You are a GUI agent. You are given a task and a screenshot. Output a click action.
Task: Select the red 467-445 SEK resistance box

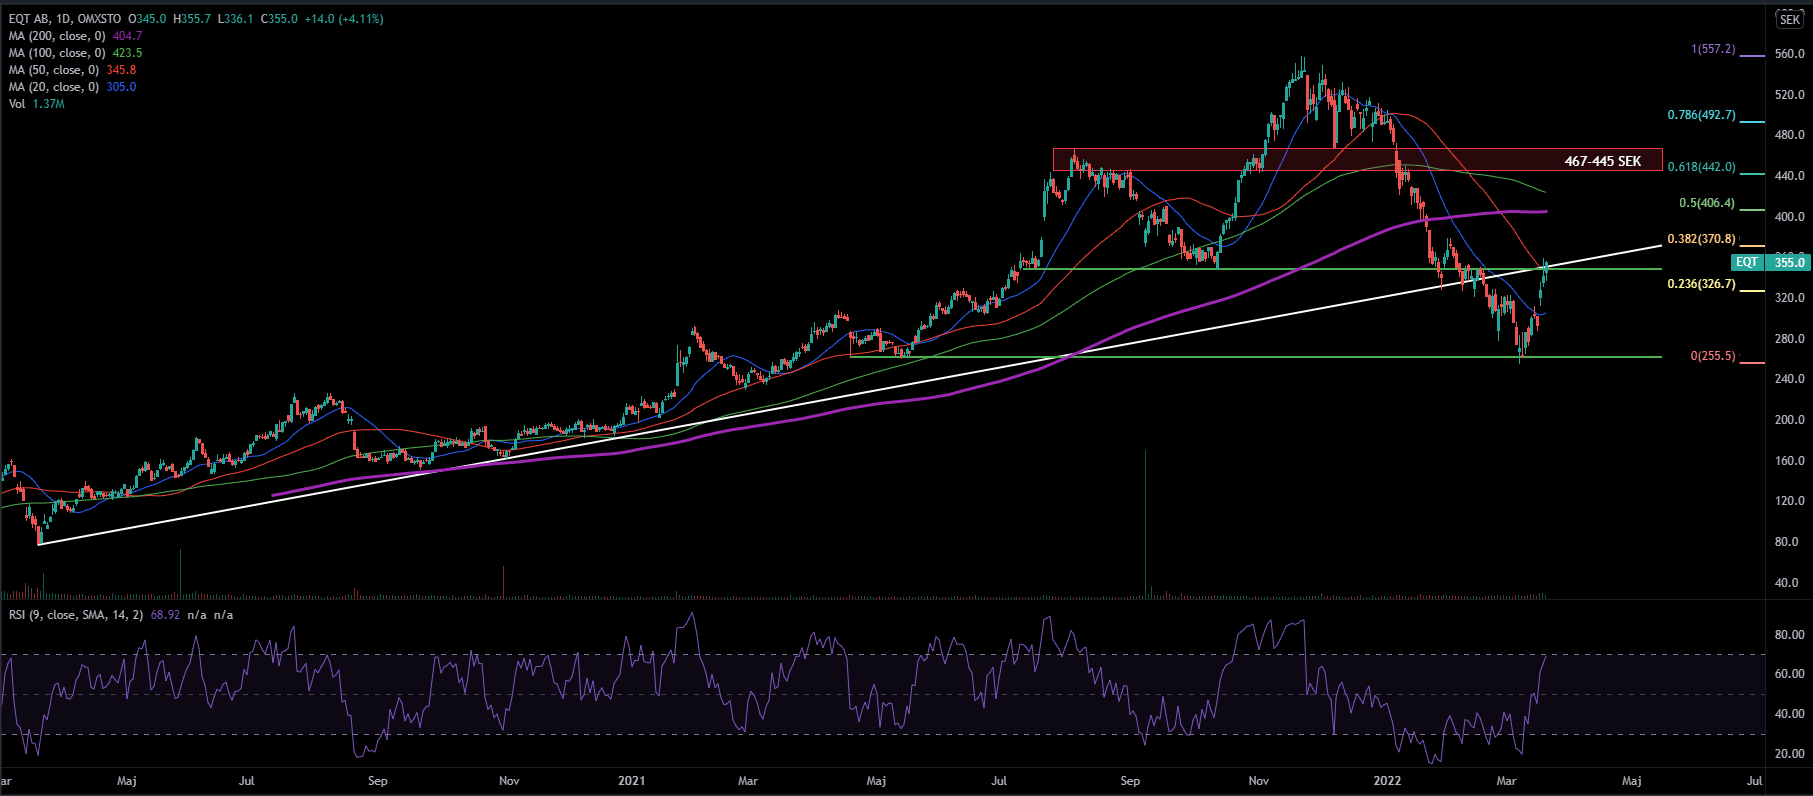coord(1356,160)
